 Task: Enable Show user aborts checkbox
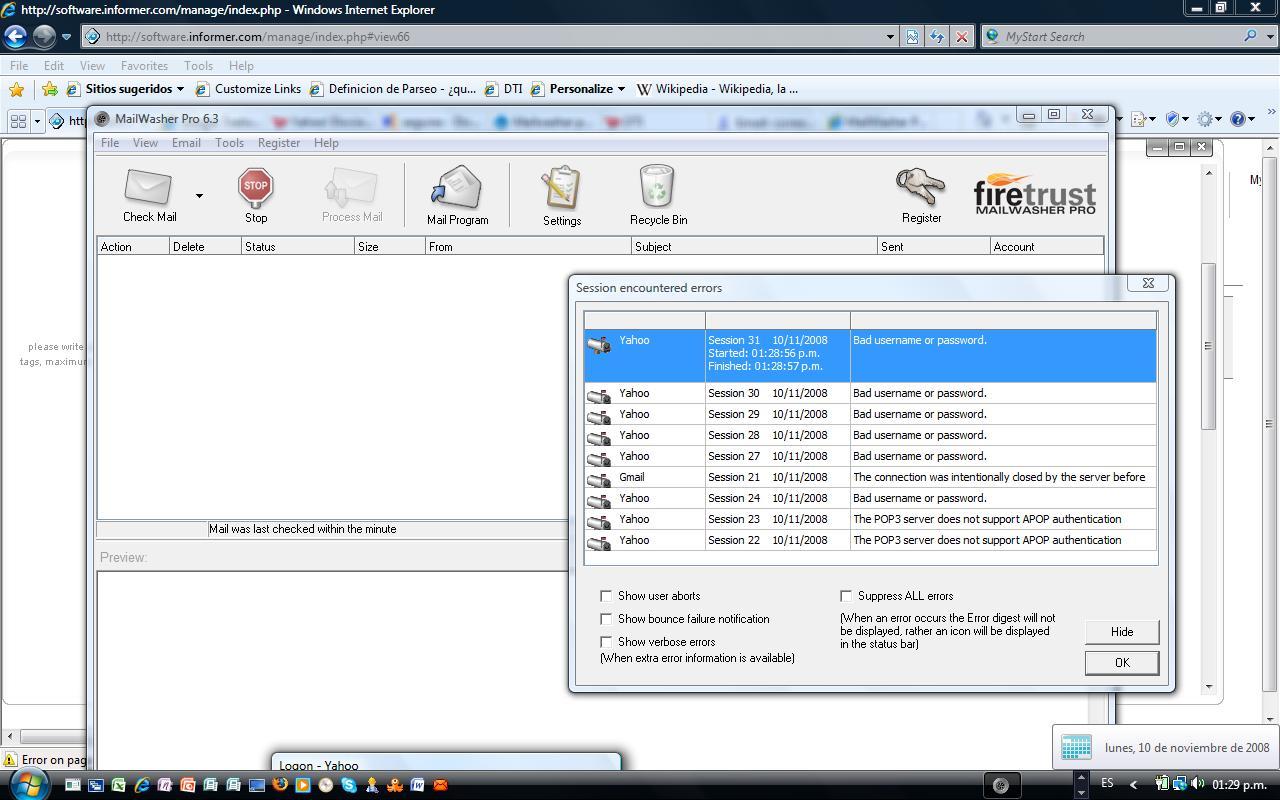606,596
